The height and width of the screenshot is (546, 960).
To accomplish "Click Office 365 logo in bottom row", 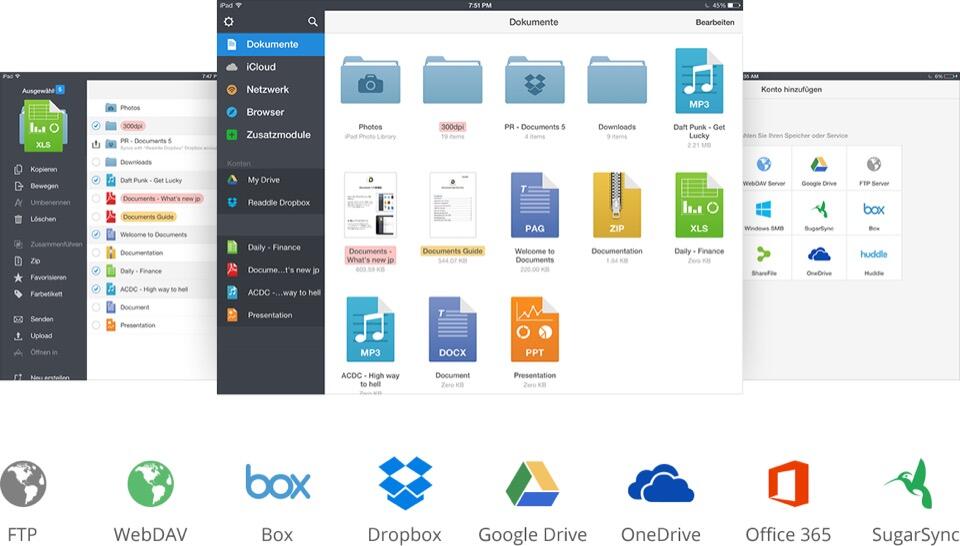I will coord(788,484).
